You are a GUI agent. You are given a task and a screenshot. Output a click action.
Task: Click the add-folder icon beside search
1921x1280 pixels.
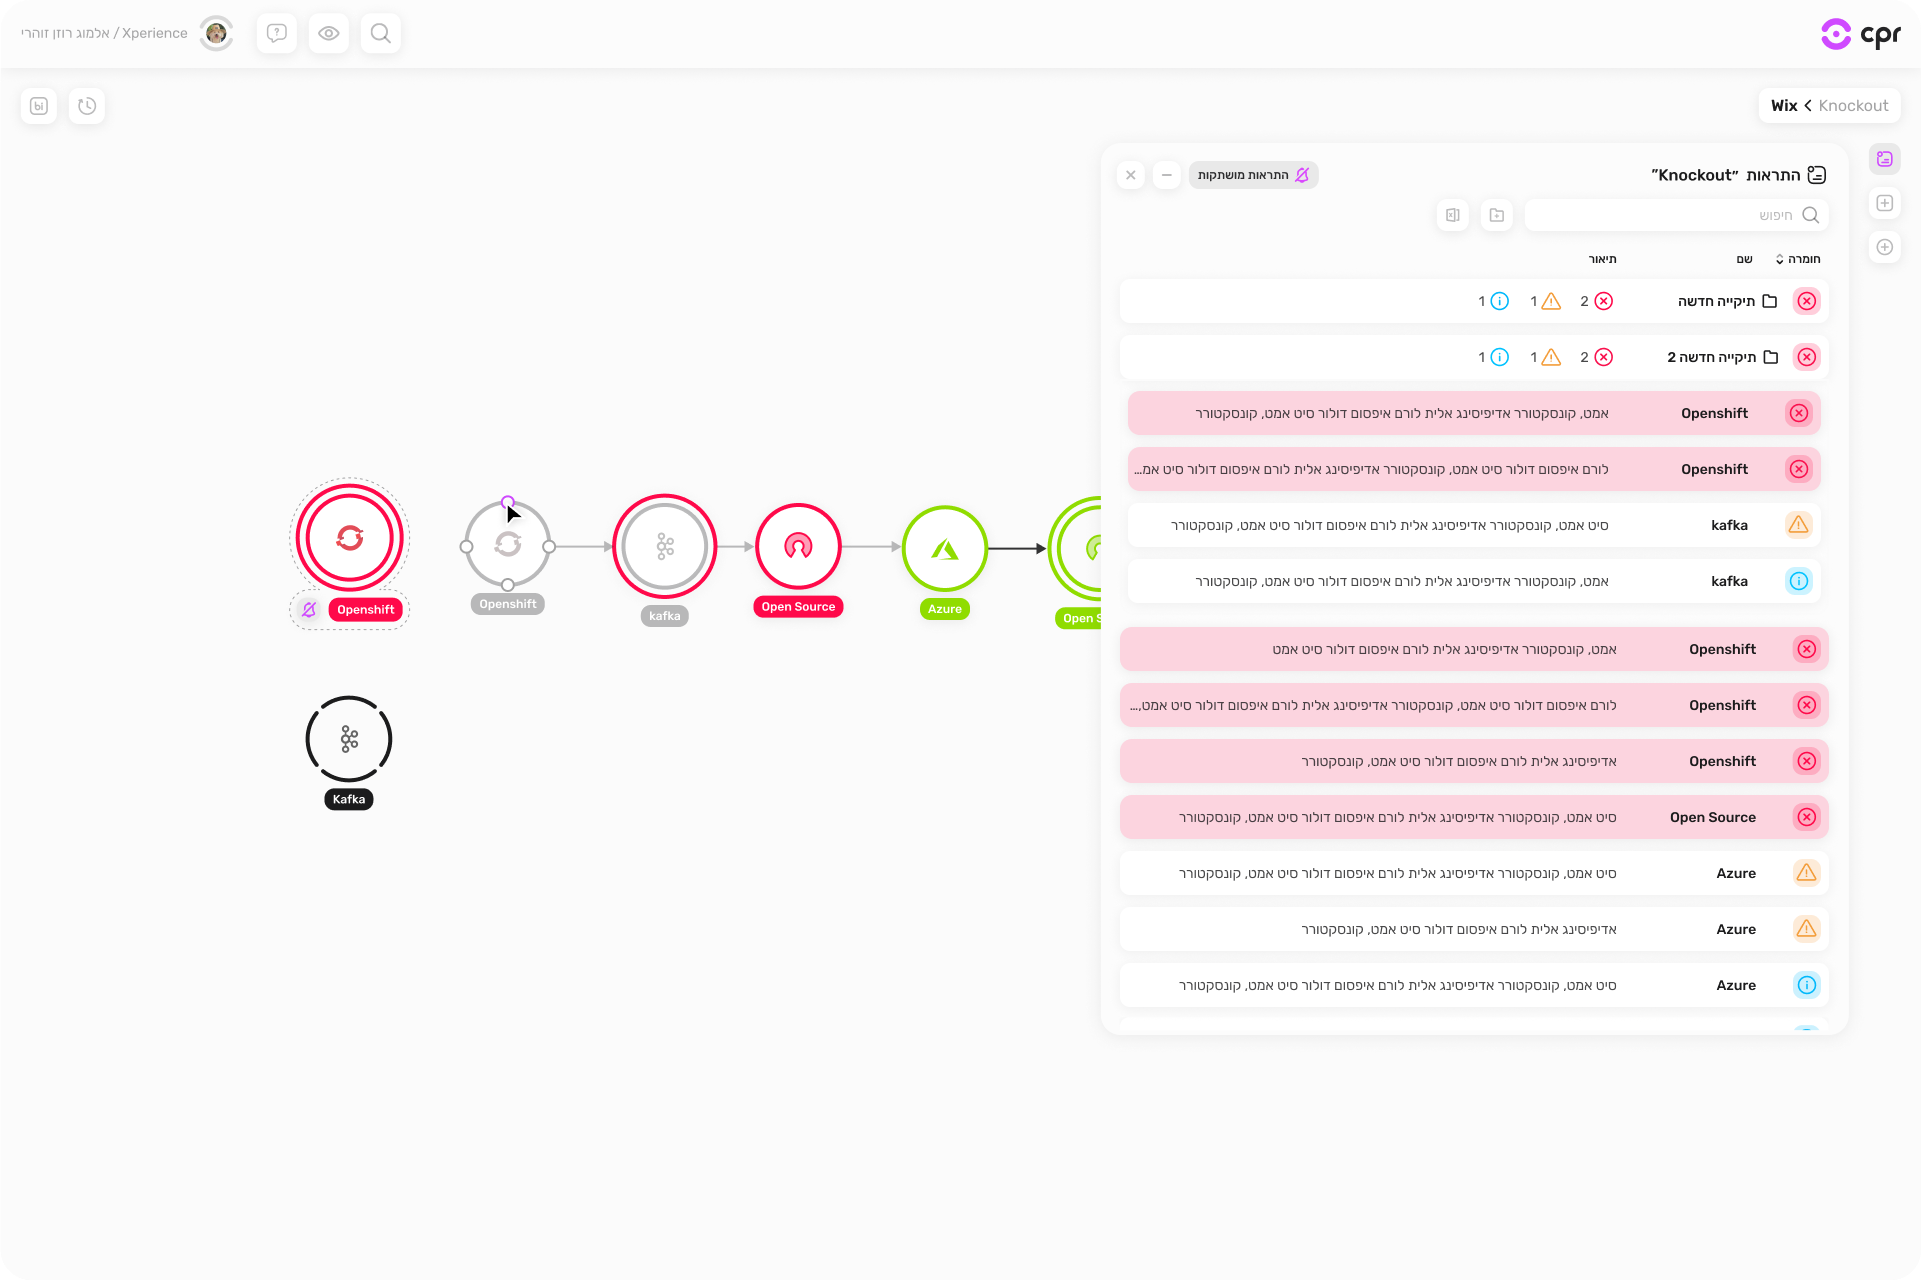[x=1496, y=215]
